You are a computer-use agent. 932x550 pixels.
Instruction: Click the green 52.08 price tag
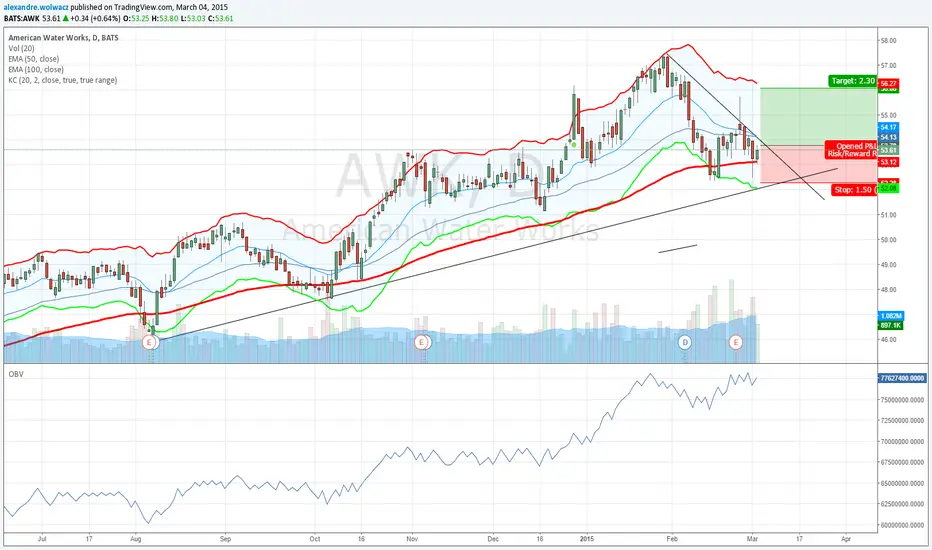[889, 189]
